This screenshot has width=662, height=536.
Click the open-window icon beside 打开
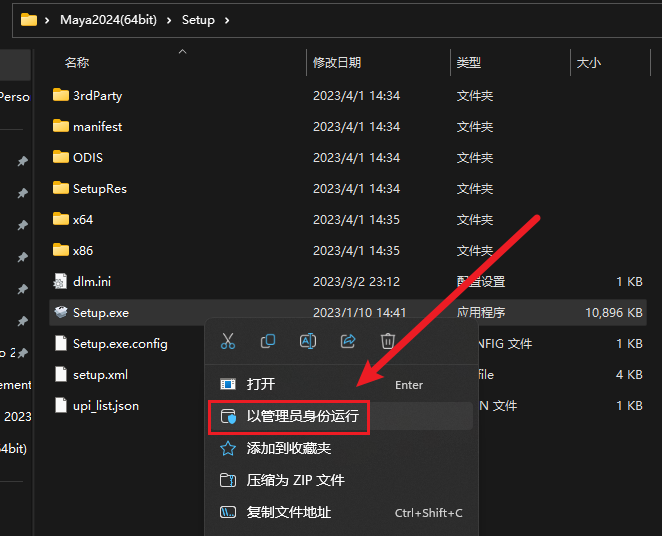tap(228, 384)
